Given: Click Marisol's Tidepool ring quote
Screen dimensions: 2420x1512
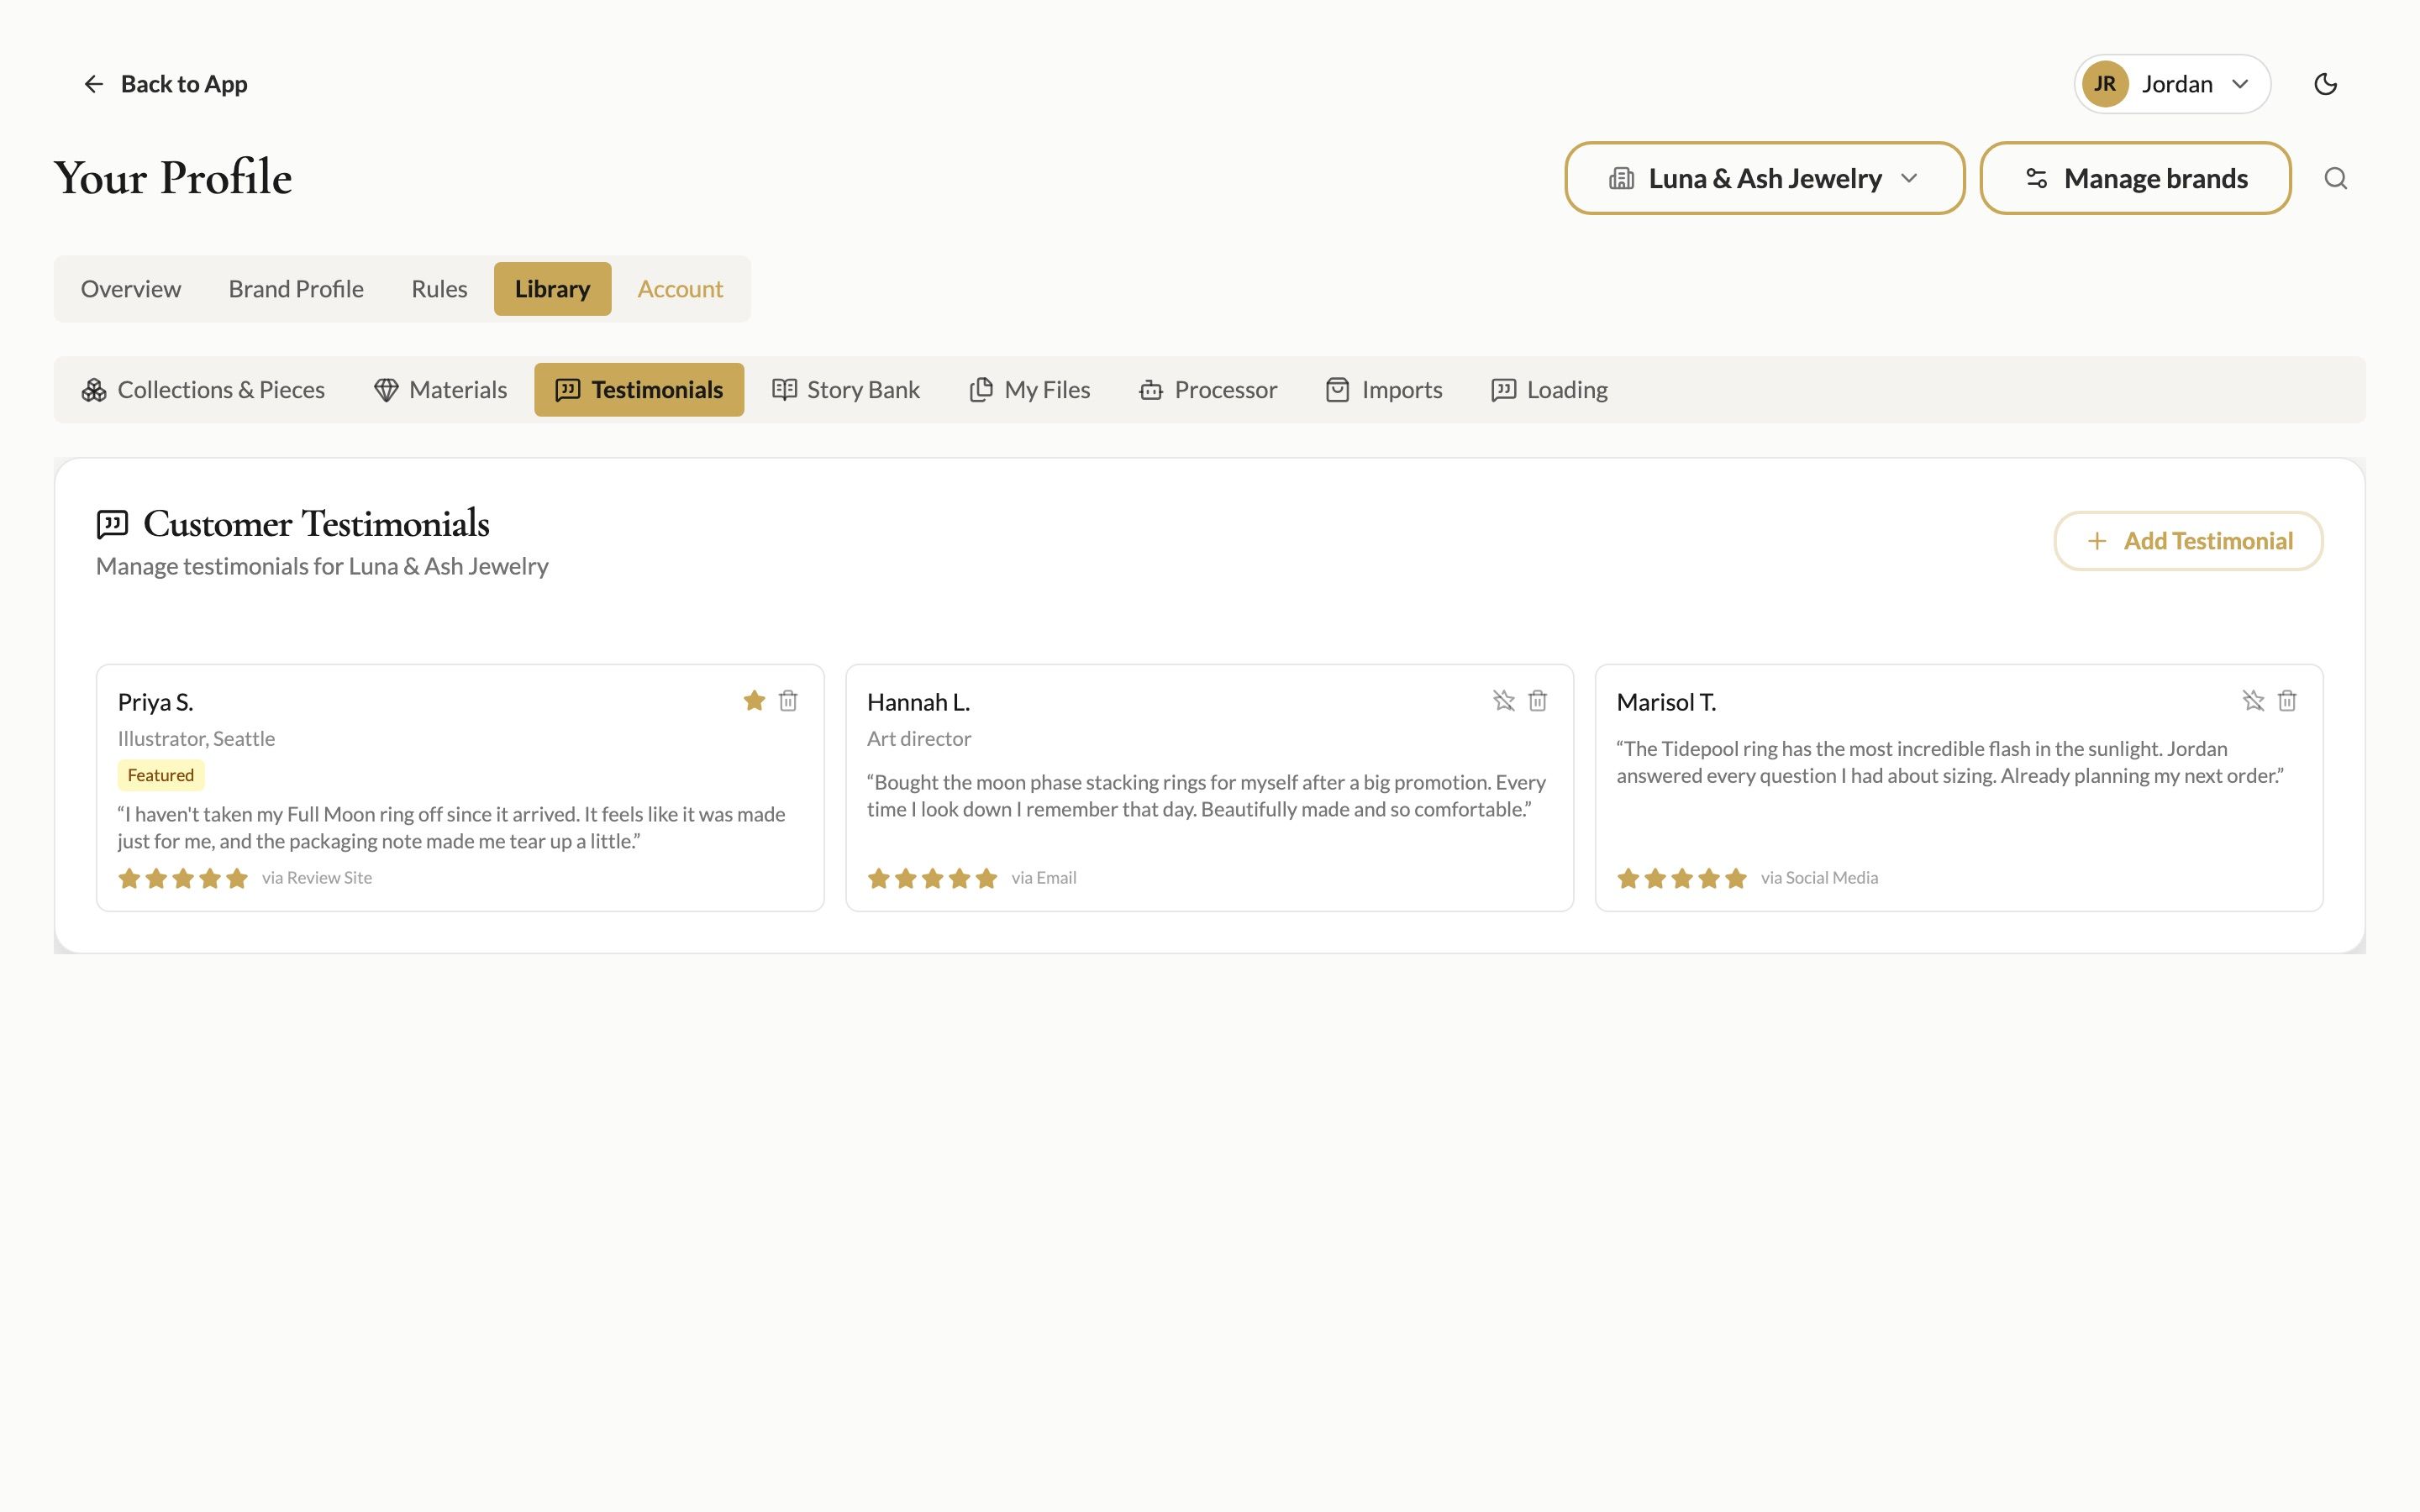Looking at the screenshot, I should pyautogui.click(x=1950, y=762).
